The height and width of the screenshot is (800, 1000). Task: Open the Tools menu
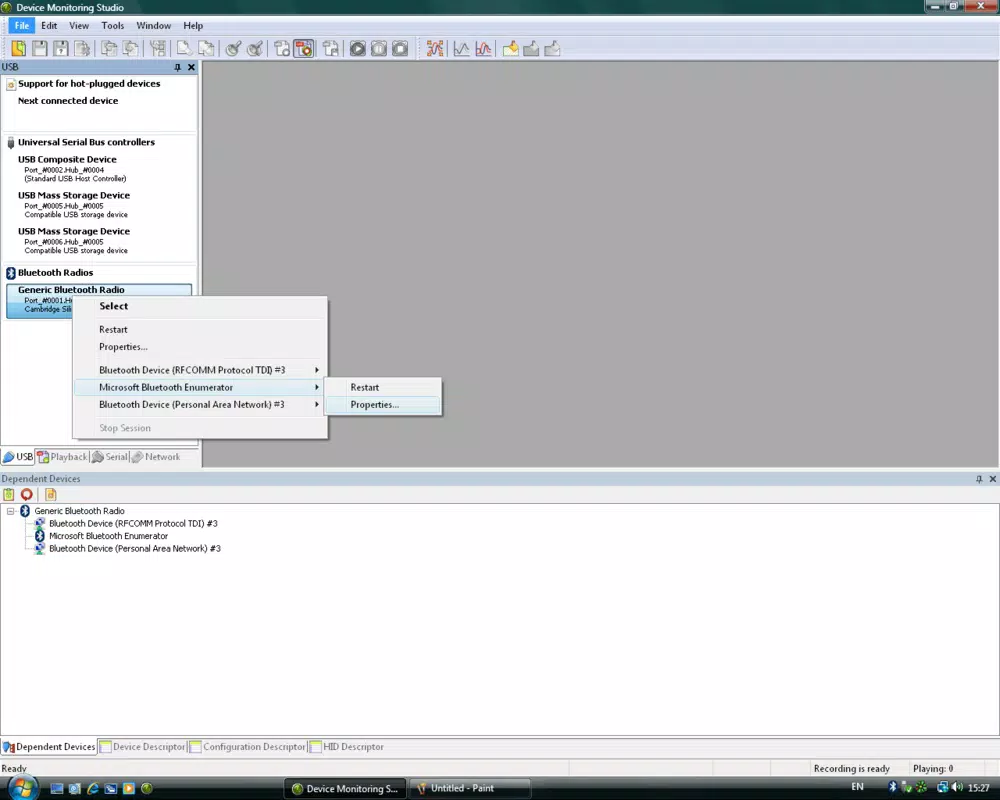[x=113, y=26]
